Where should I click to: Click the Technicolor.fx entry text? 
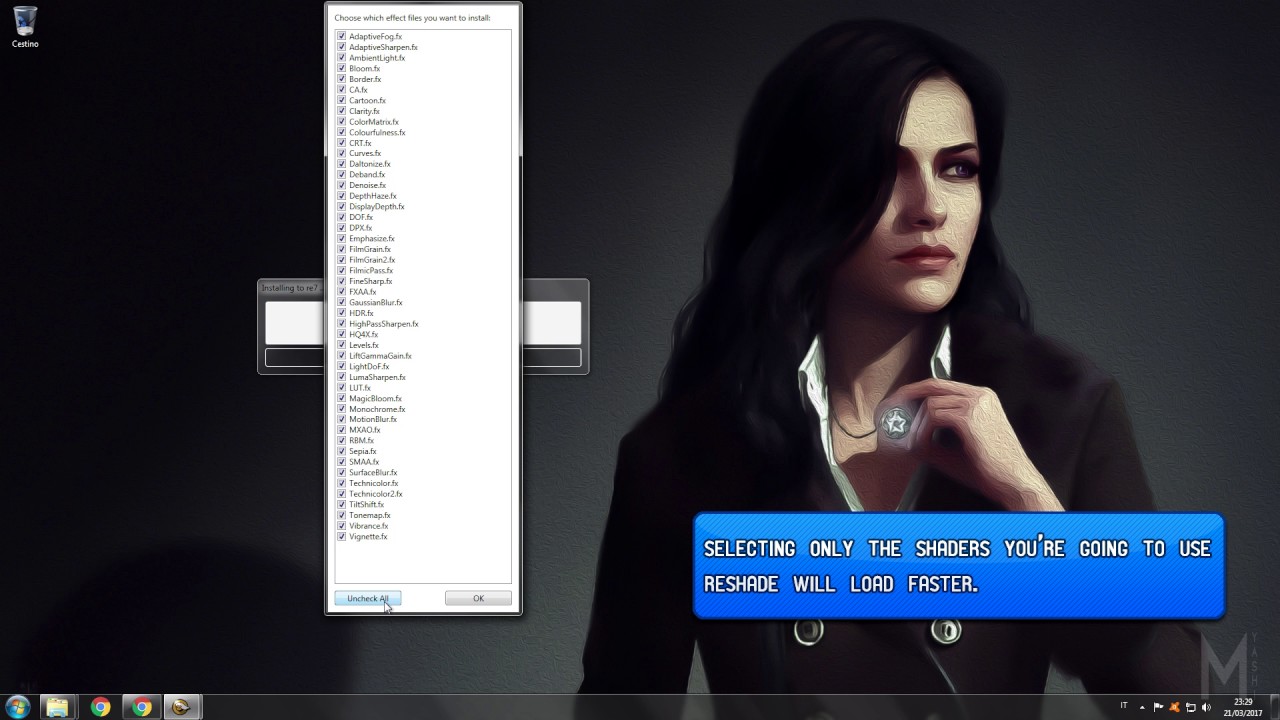(x=374, y=483)
